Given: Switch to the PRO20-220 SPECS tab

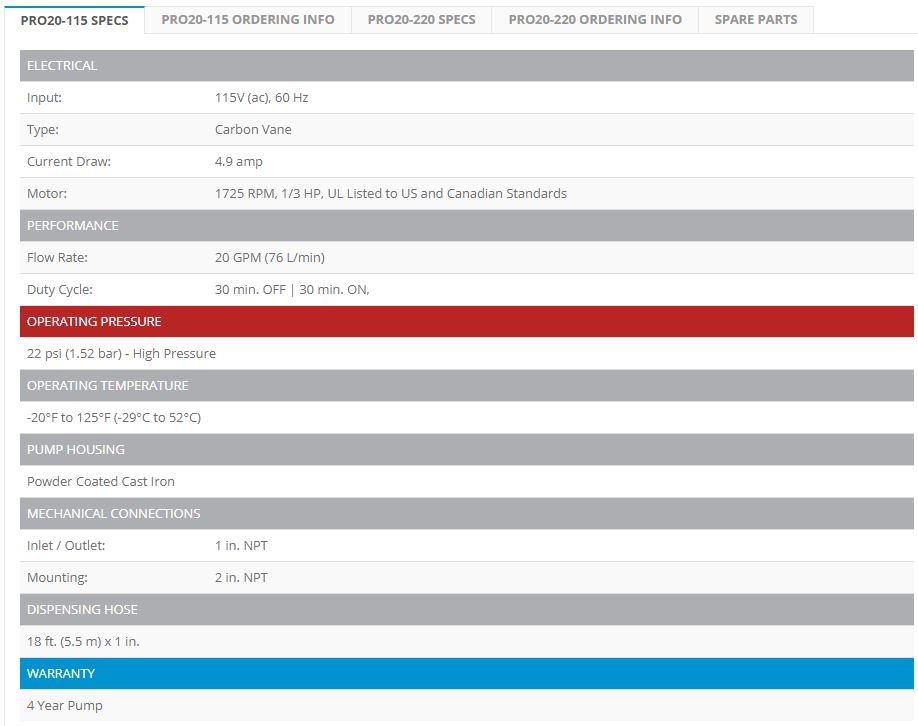Looking at the screenshot, I should click(x=422, y=20).
